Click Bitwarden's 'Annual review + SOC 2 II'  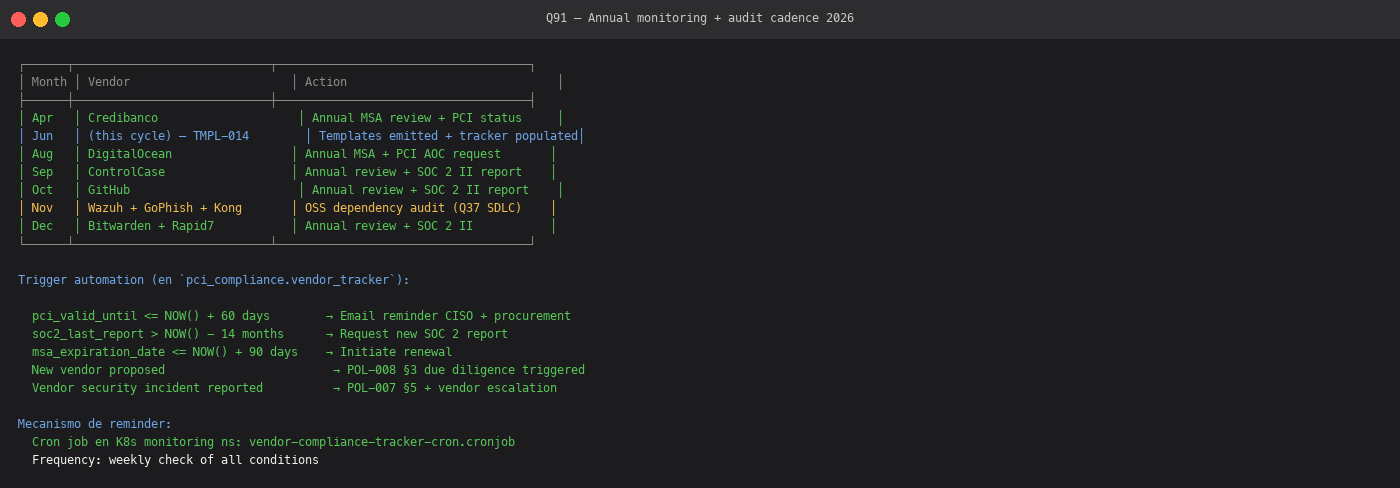tap(389, 226)
